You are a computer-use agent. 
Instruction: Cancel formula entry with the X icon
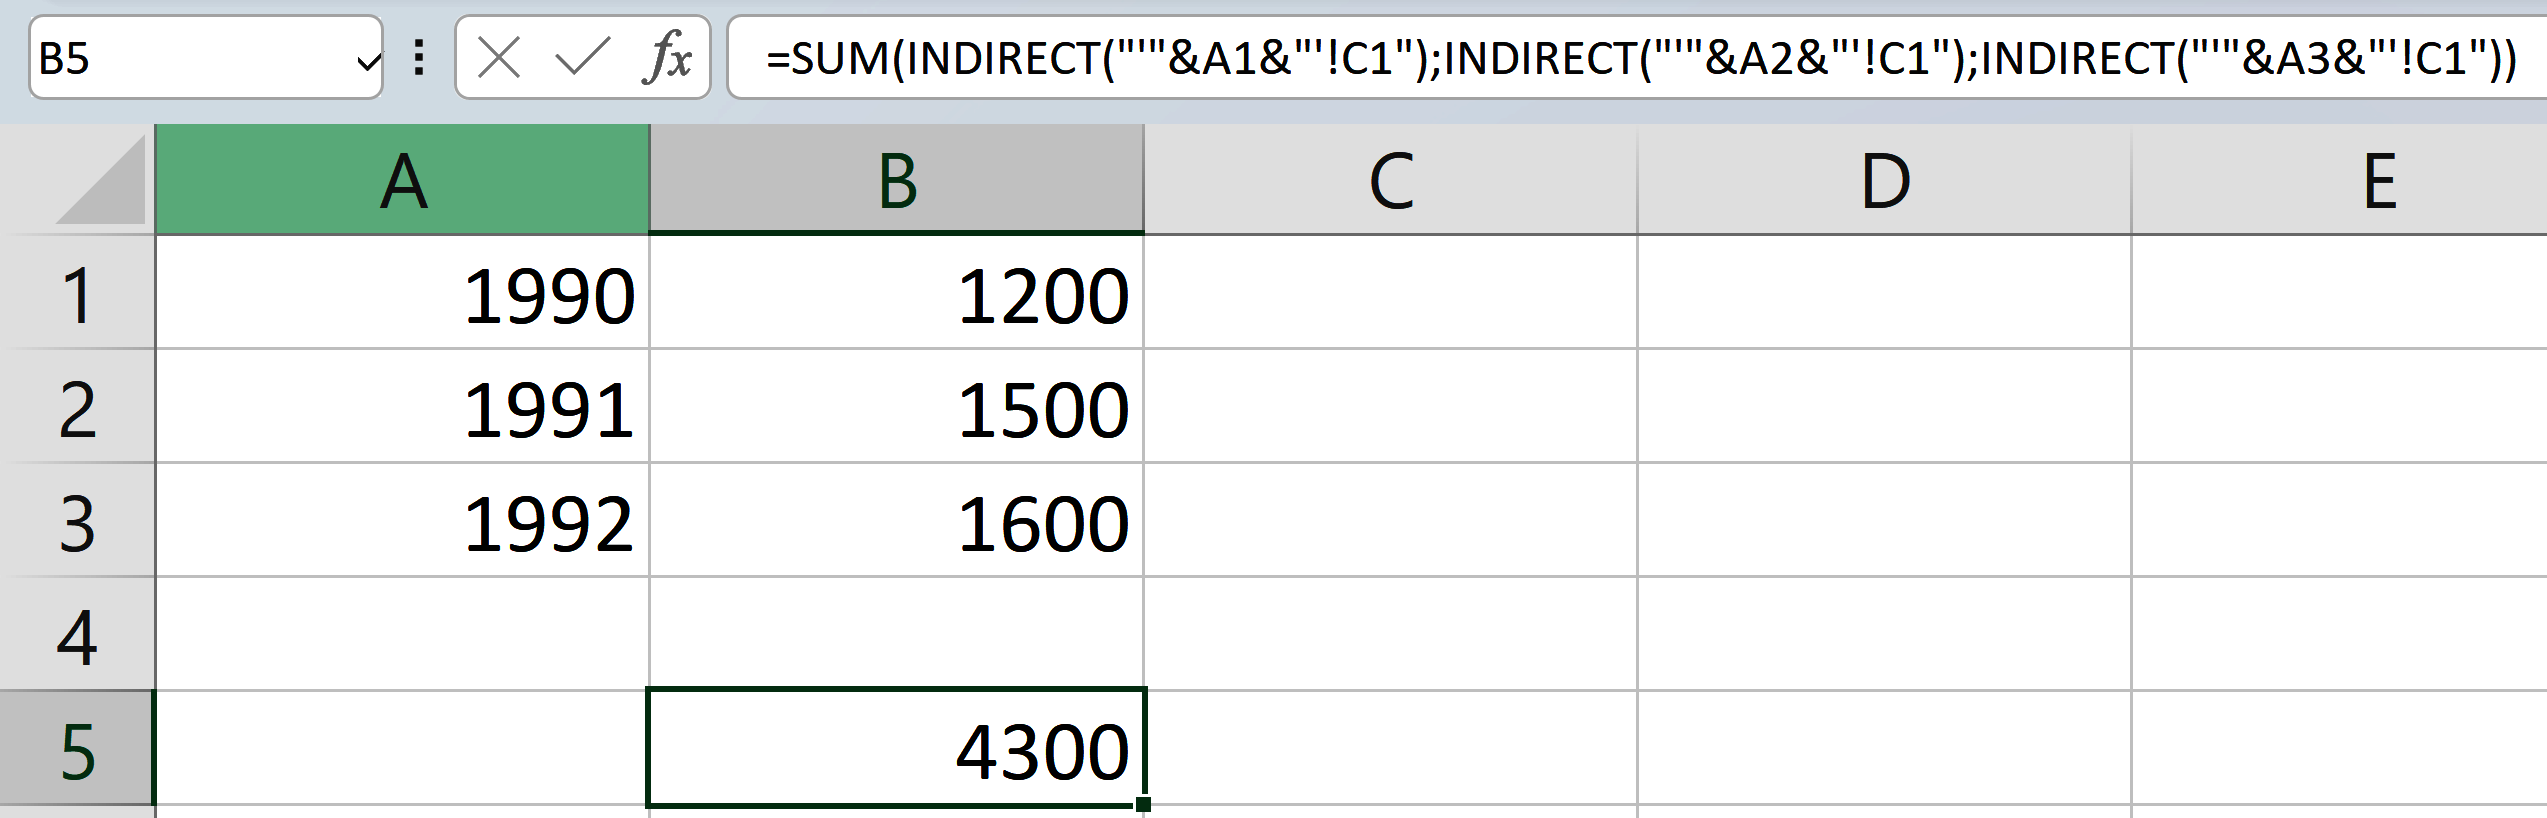pyautogui.click(x=497, y=57)
